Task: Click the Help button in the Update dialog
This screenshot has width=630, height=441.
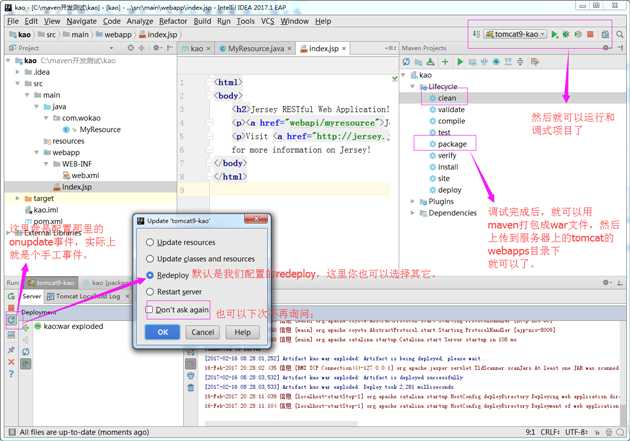Action: click(242, 332)
